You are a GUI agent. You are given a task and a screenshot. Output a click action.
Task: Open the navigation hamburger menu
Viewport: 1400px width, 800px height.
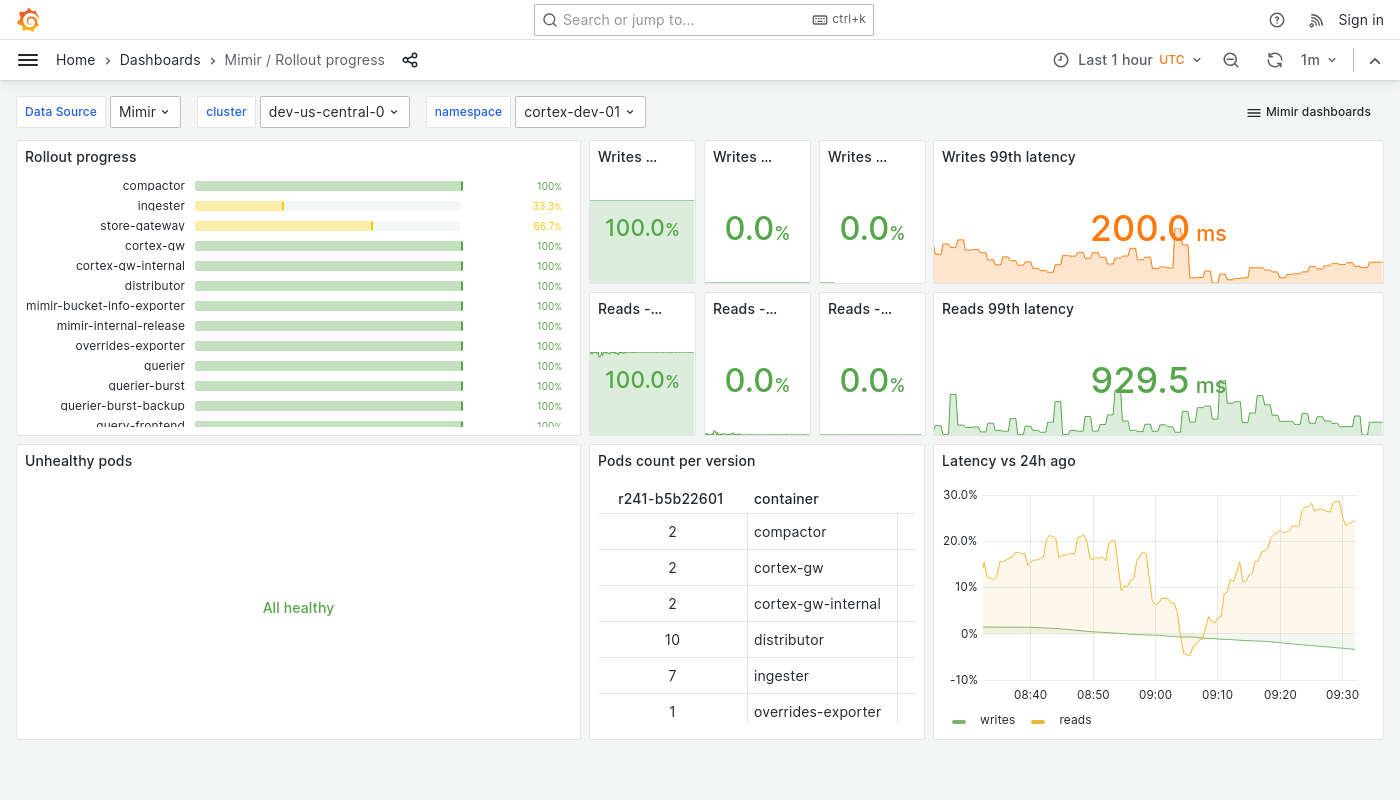click(27, 60)
